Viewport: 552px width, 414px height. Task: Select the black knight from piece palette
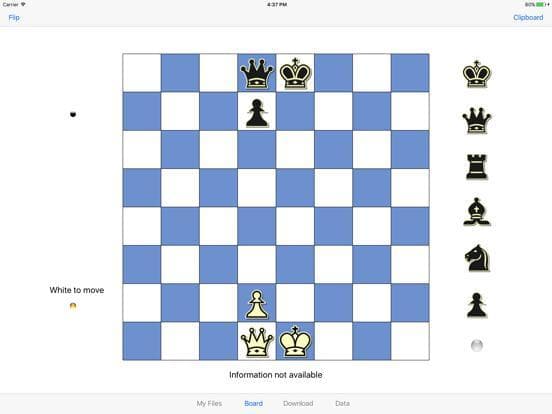point(477,258)
